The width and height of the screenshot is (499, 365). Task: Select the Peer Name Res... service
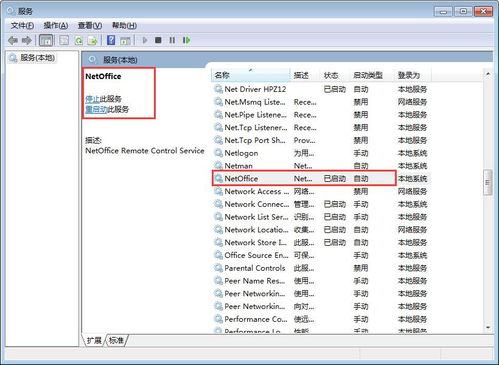tap(321, 281)
